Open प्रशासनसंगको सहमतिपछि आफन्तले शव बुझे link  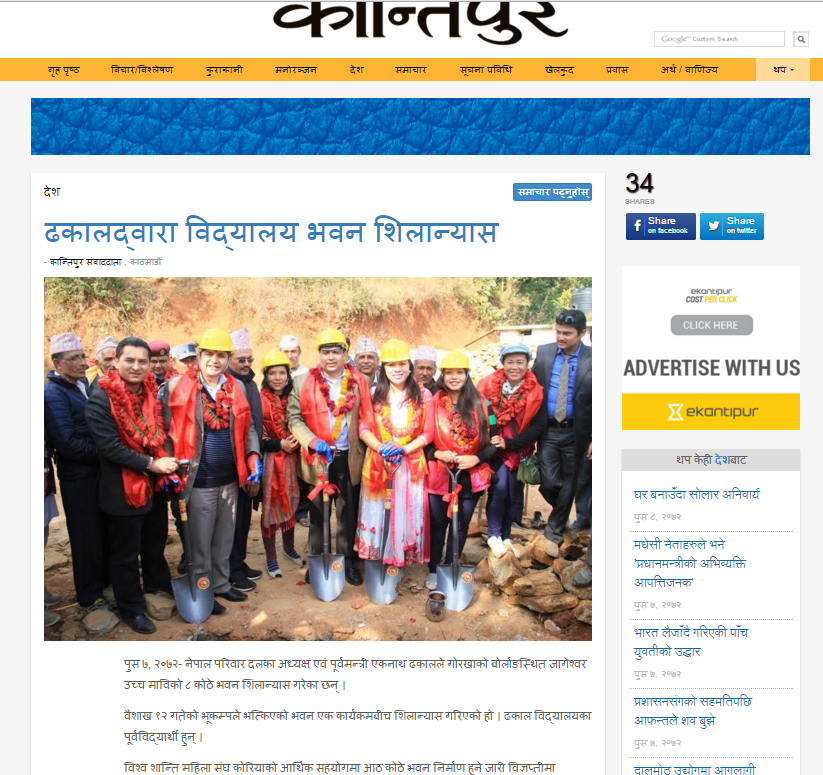tap(692, 711)
